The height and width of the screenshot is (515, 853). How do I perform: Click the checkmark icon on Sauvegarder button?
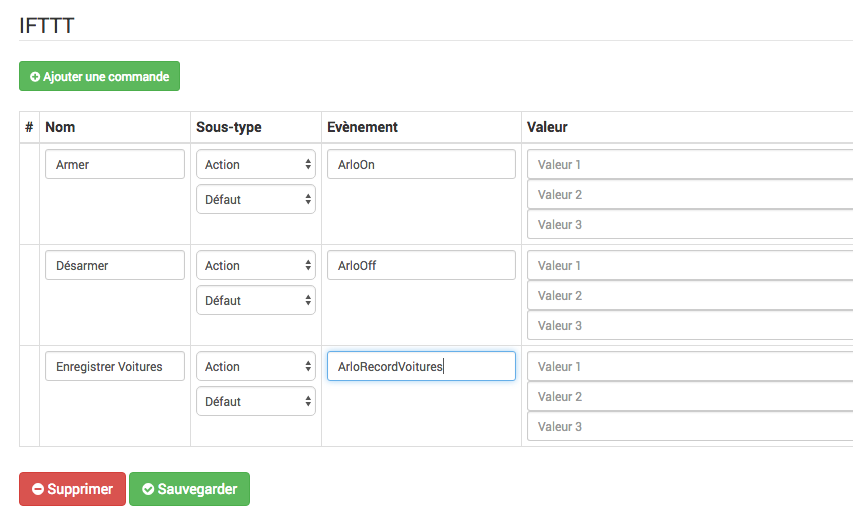click(x=148, y=489)
